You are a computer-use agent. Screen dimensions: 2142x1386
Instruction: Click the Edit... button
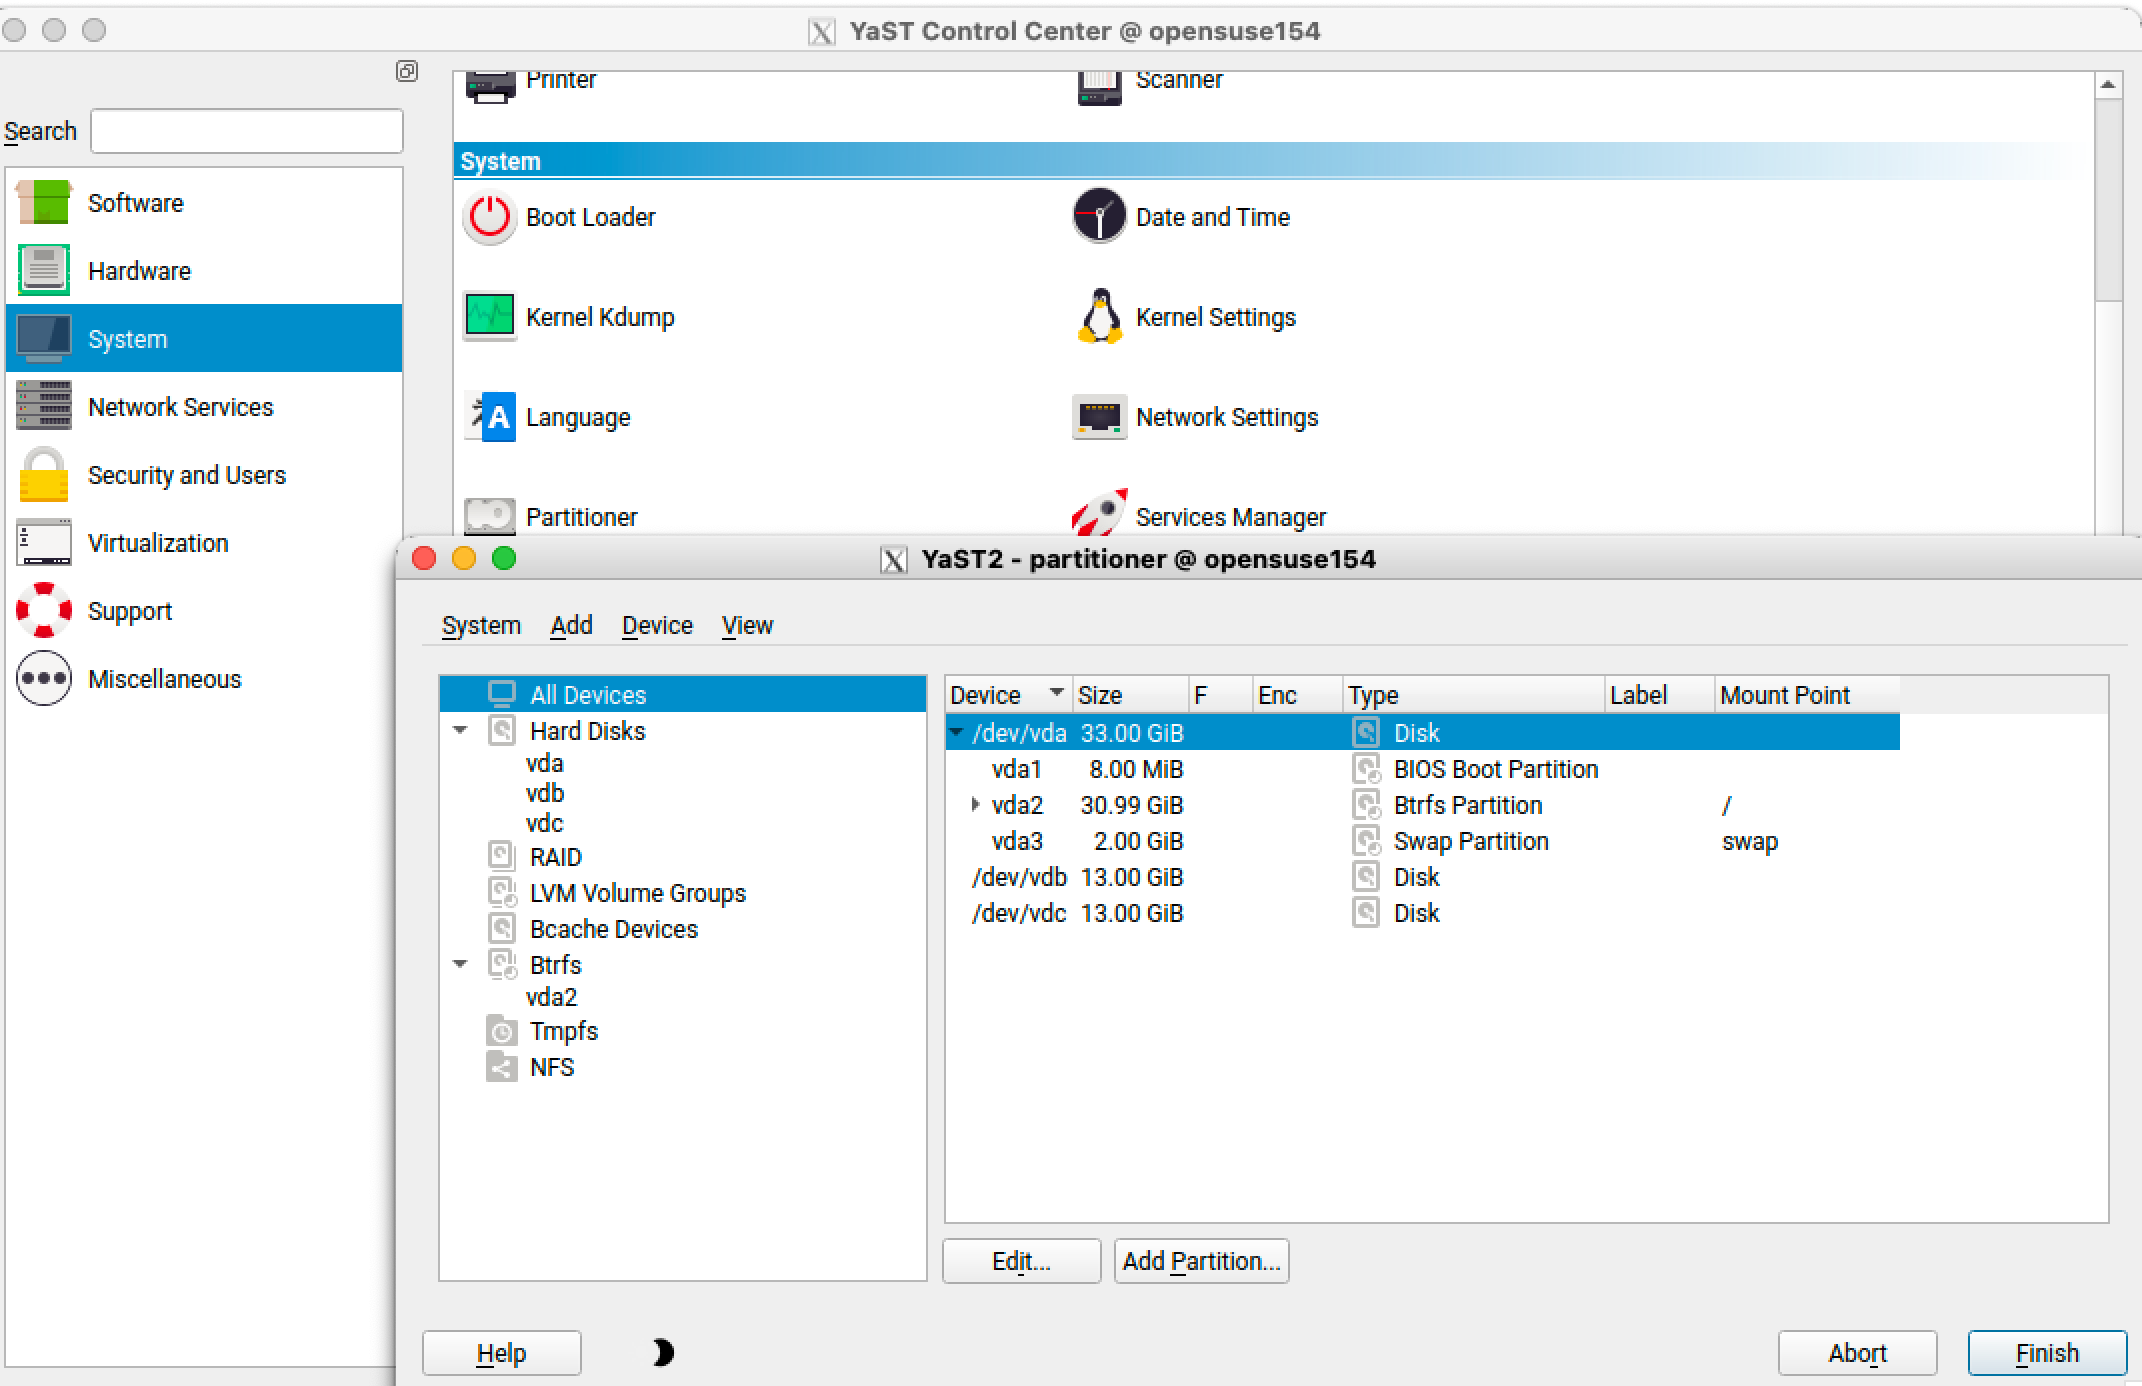[1021, 1261]
